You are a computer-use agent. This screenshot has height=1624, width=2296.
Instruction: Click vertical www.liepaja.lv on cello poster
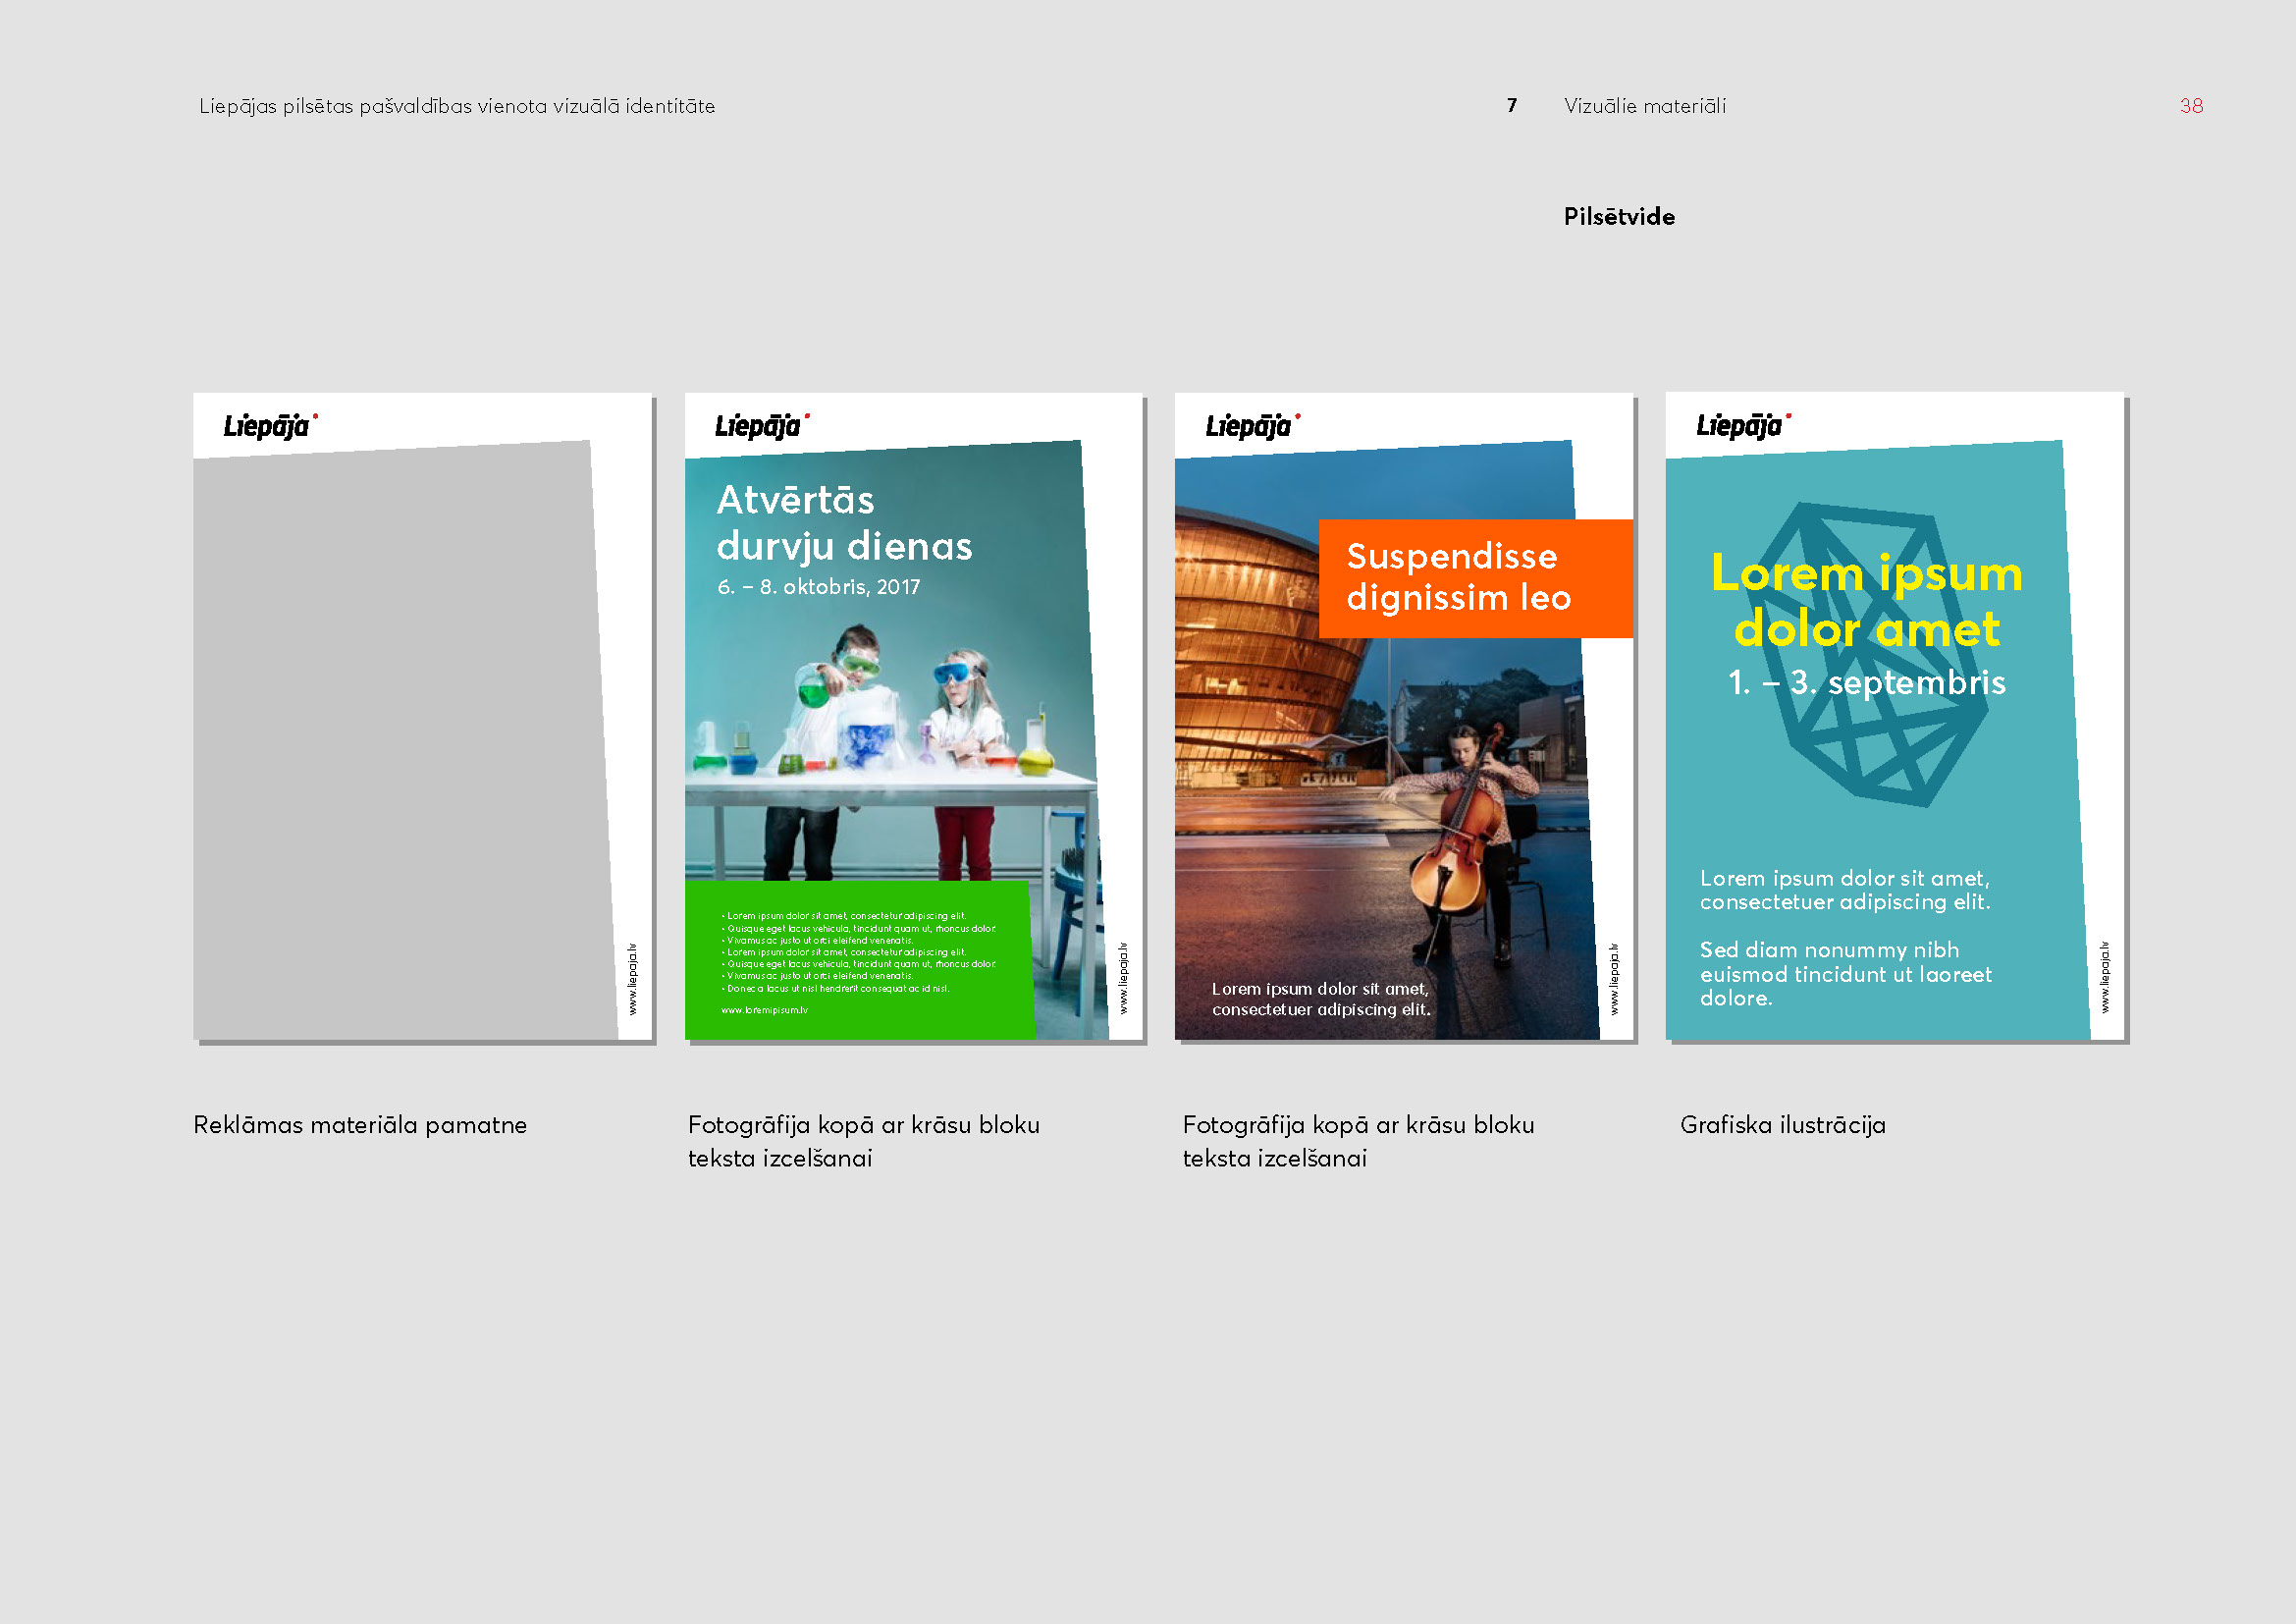[1613, 978]
